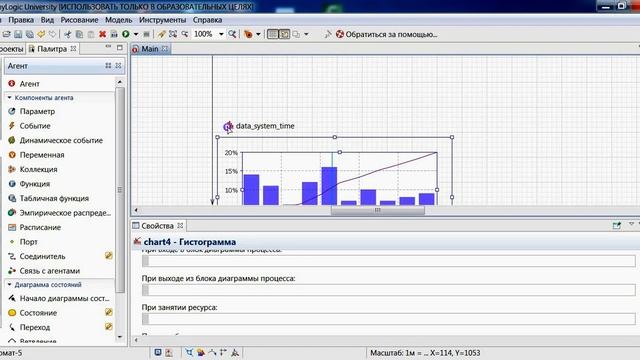The height and width of the screenshot is (360, 640).
Task: Click the debug bug icon
Action: point(248,34)
